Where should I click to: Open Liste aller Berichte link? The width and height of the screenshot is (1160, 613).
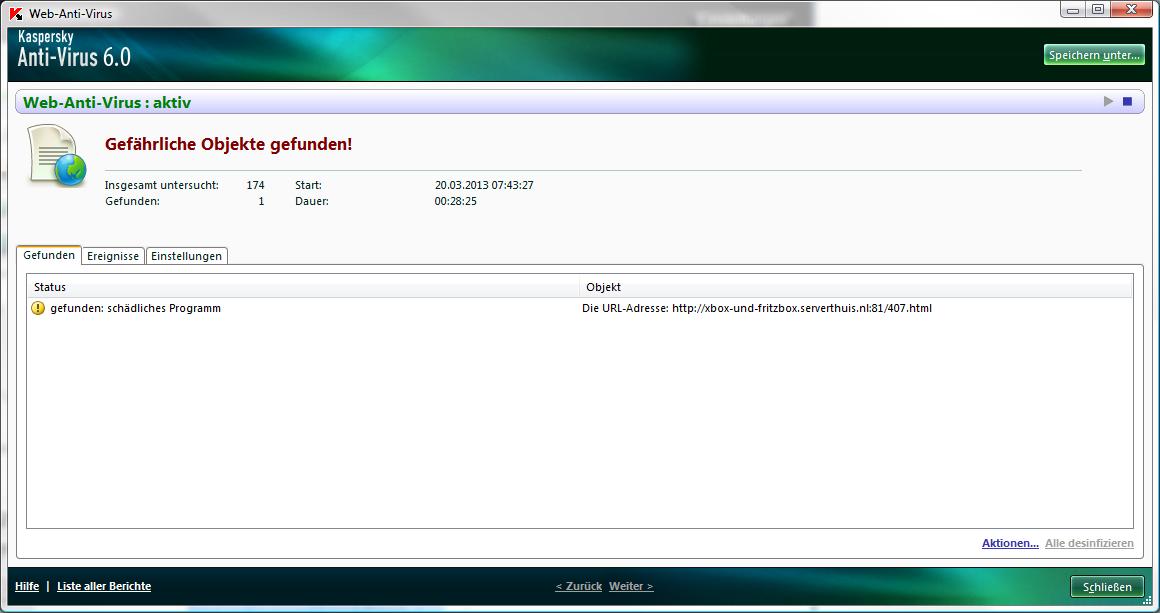coord(104,586)
